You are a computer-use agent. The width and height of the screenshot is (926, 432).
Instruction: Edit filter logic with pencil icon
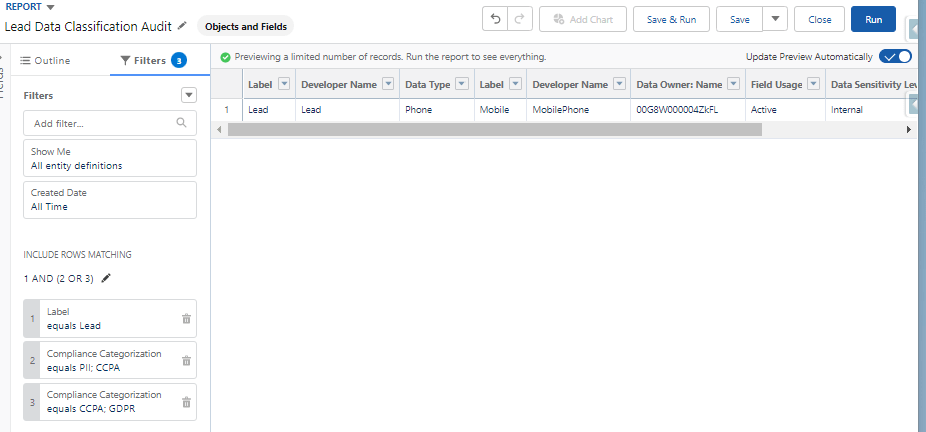[x=106, y=278]
